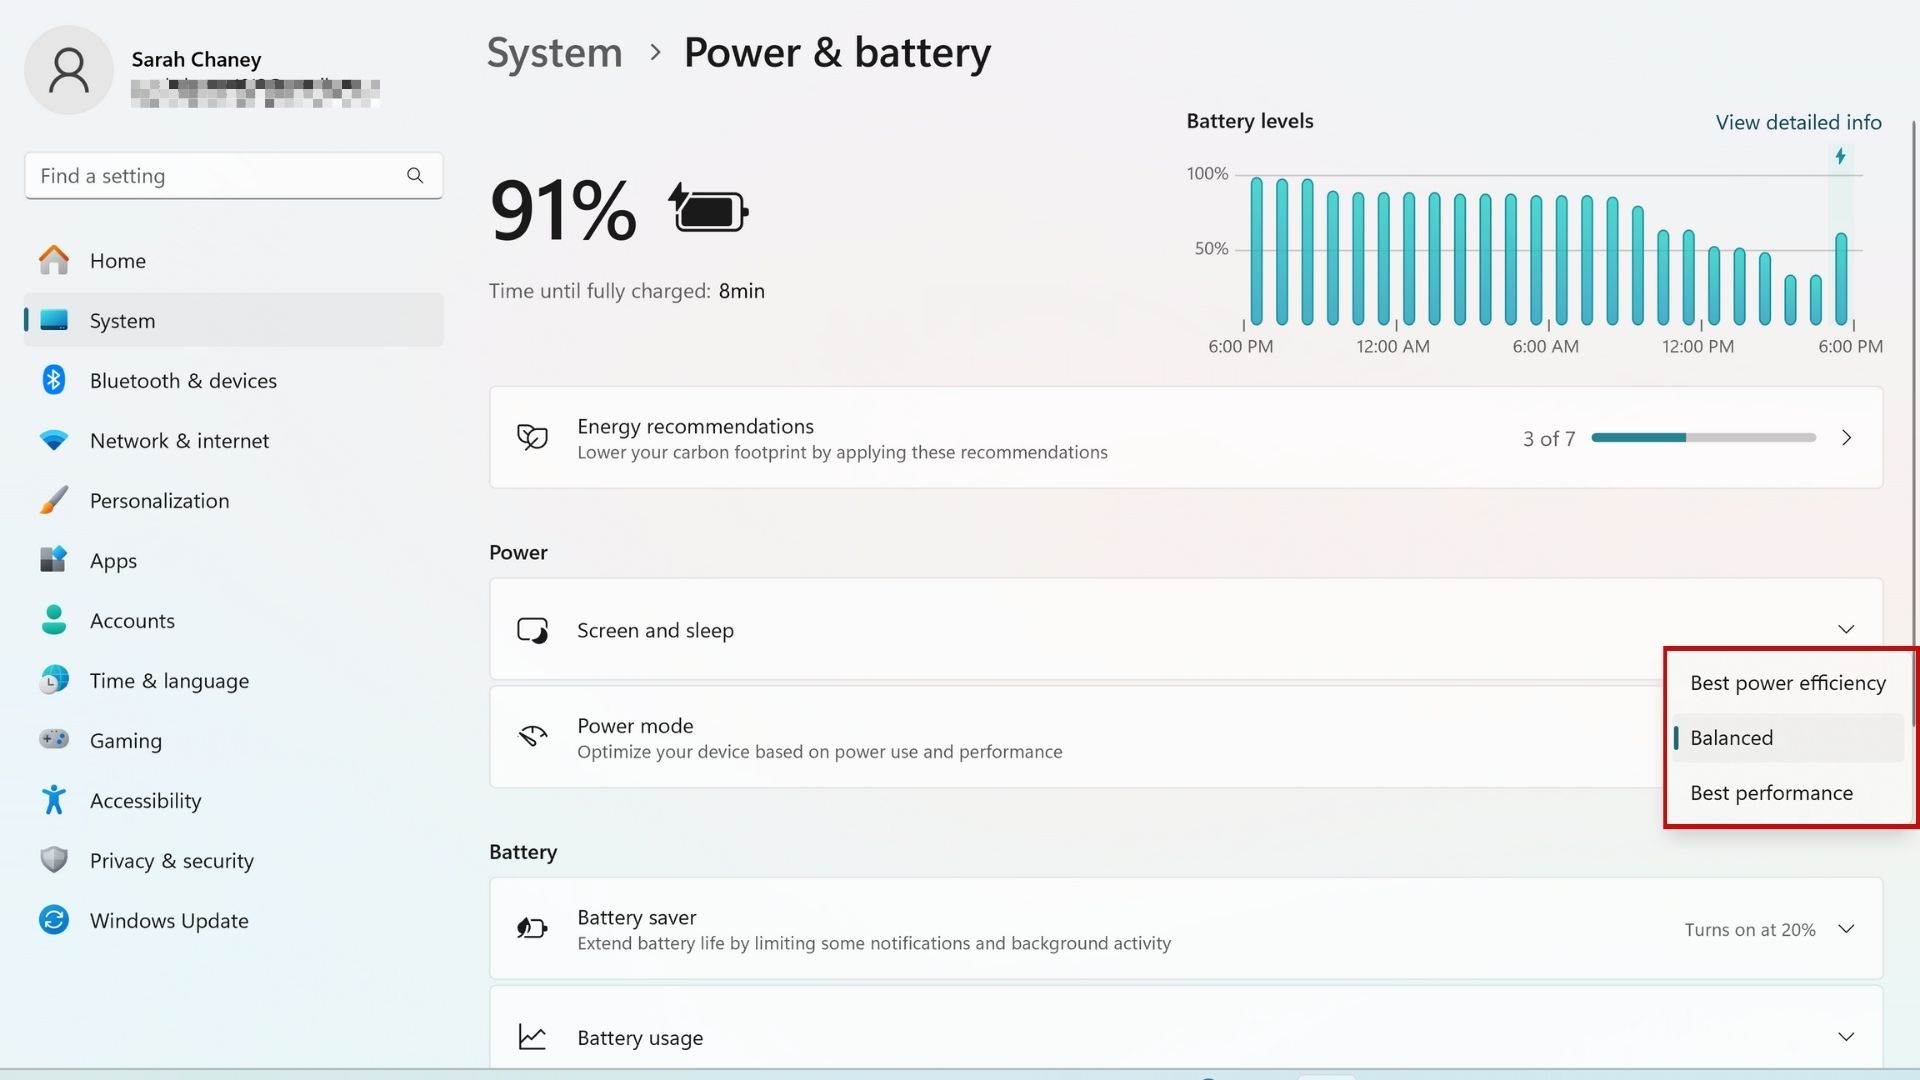Expand the Battery saver section

1845,928
